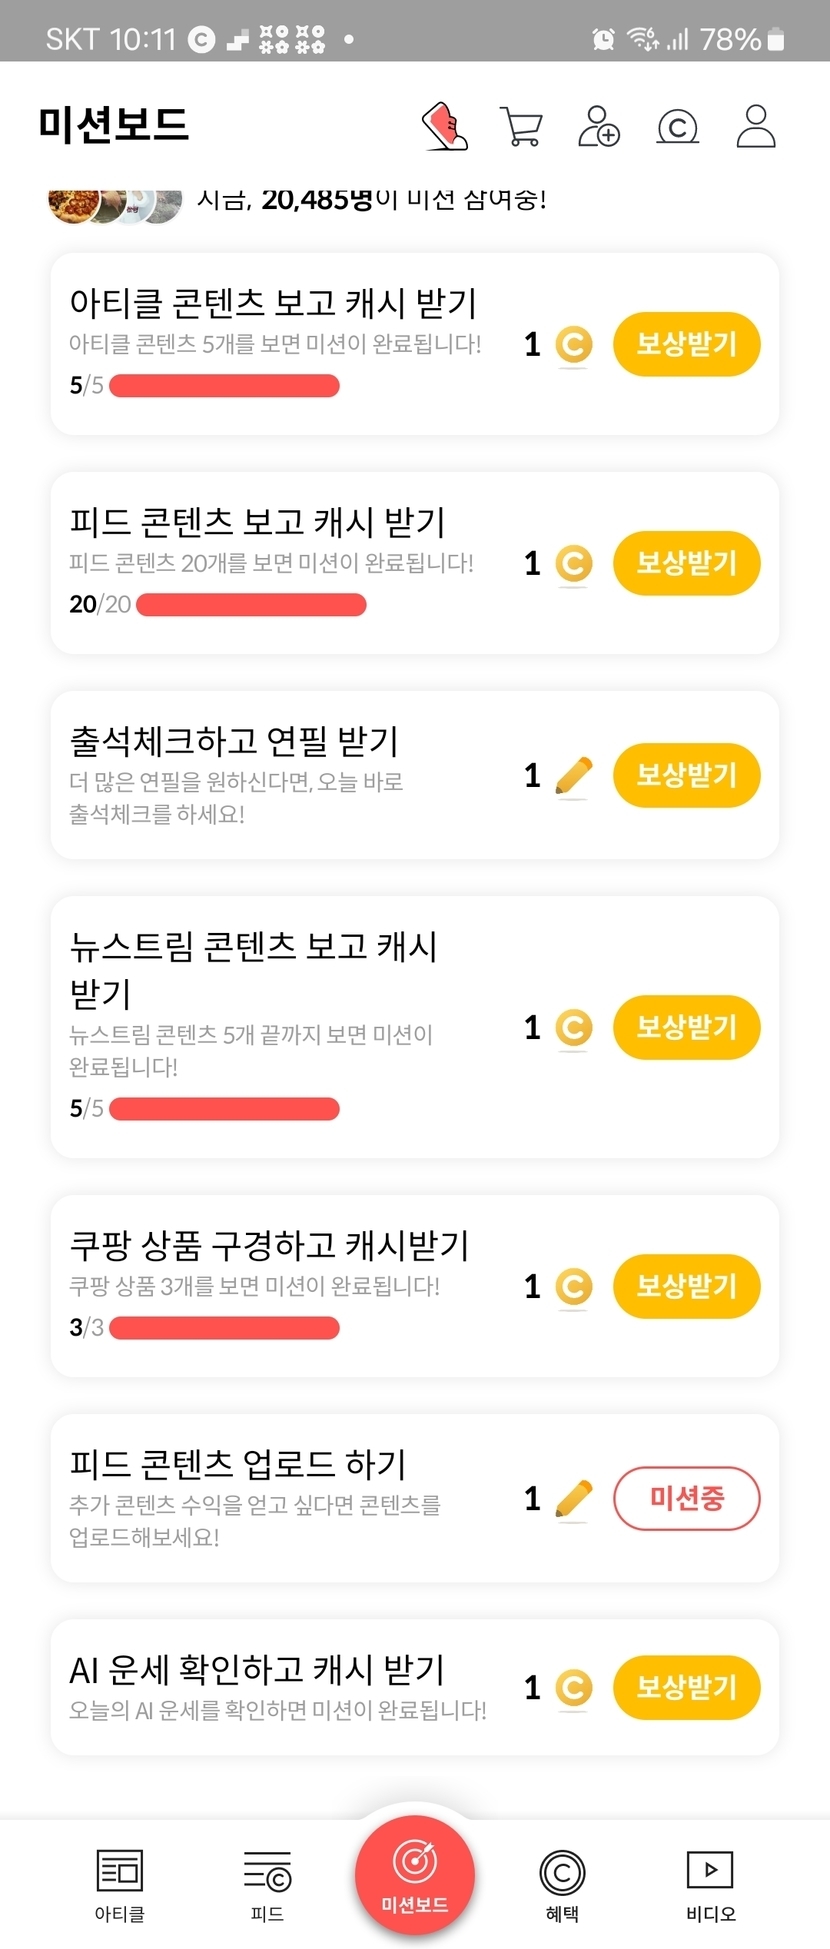Open the shopping cart icon
Viewport: 830px width, 1949px height.
[x=521, y=127]
